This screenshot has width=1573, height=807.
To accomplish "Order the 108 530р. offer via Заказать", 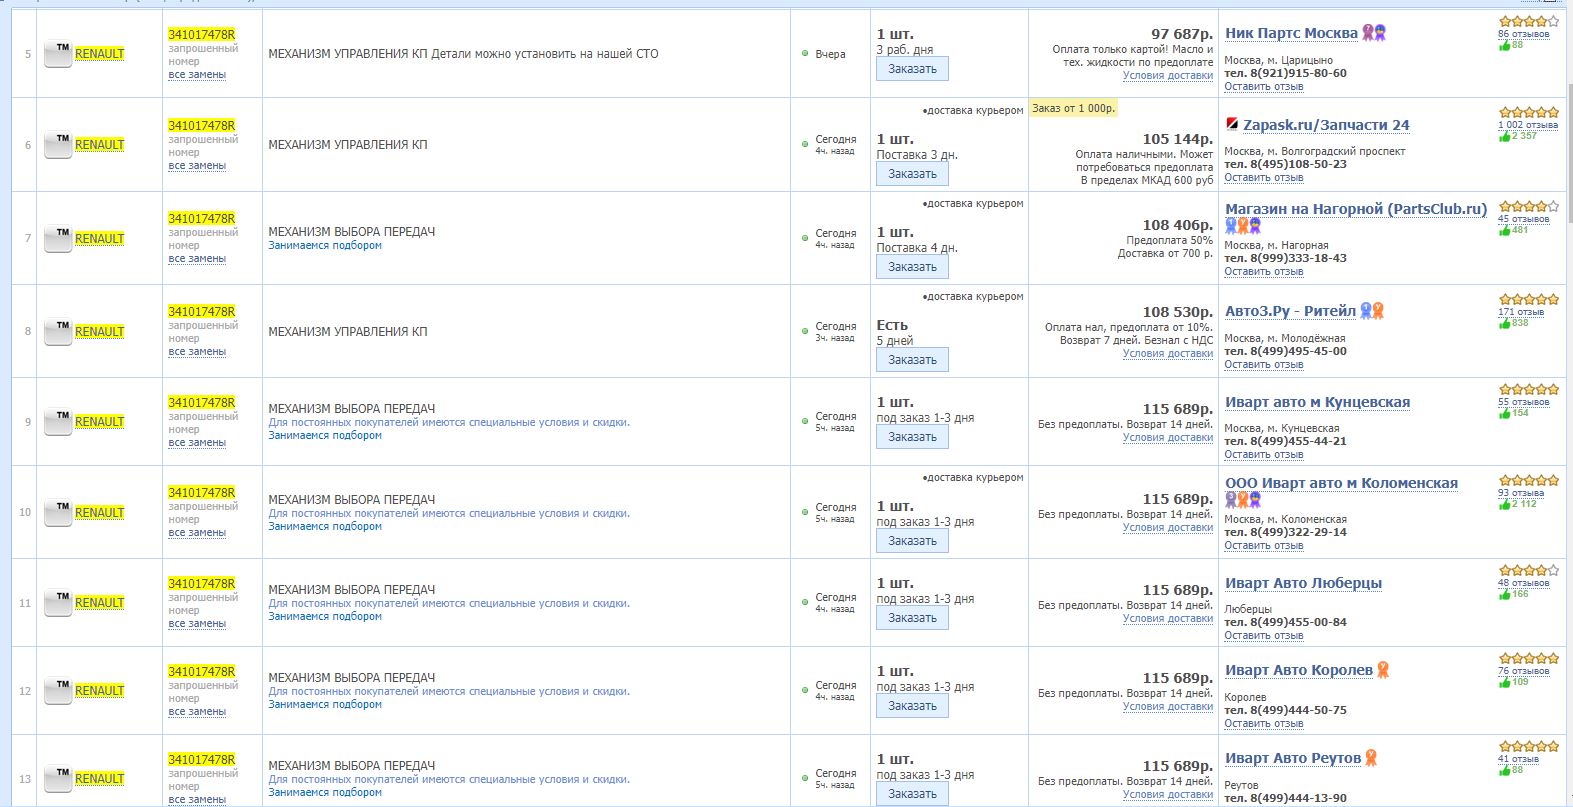I will coord(912,360).
